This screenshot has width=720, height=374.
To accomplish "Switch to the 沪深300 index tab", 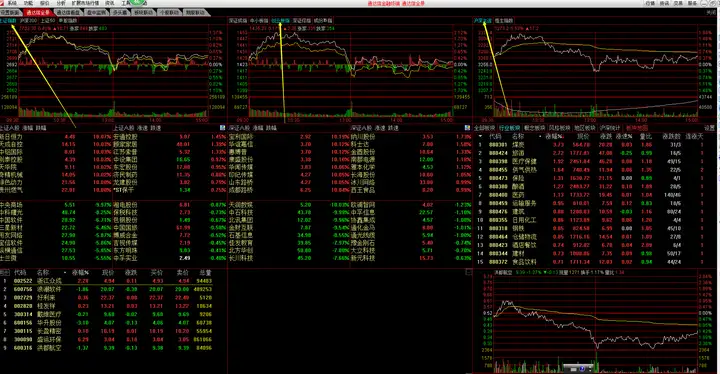I will [x=28, y=21].
